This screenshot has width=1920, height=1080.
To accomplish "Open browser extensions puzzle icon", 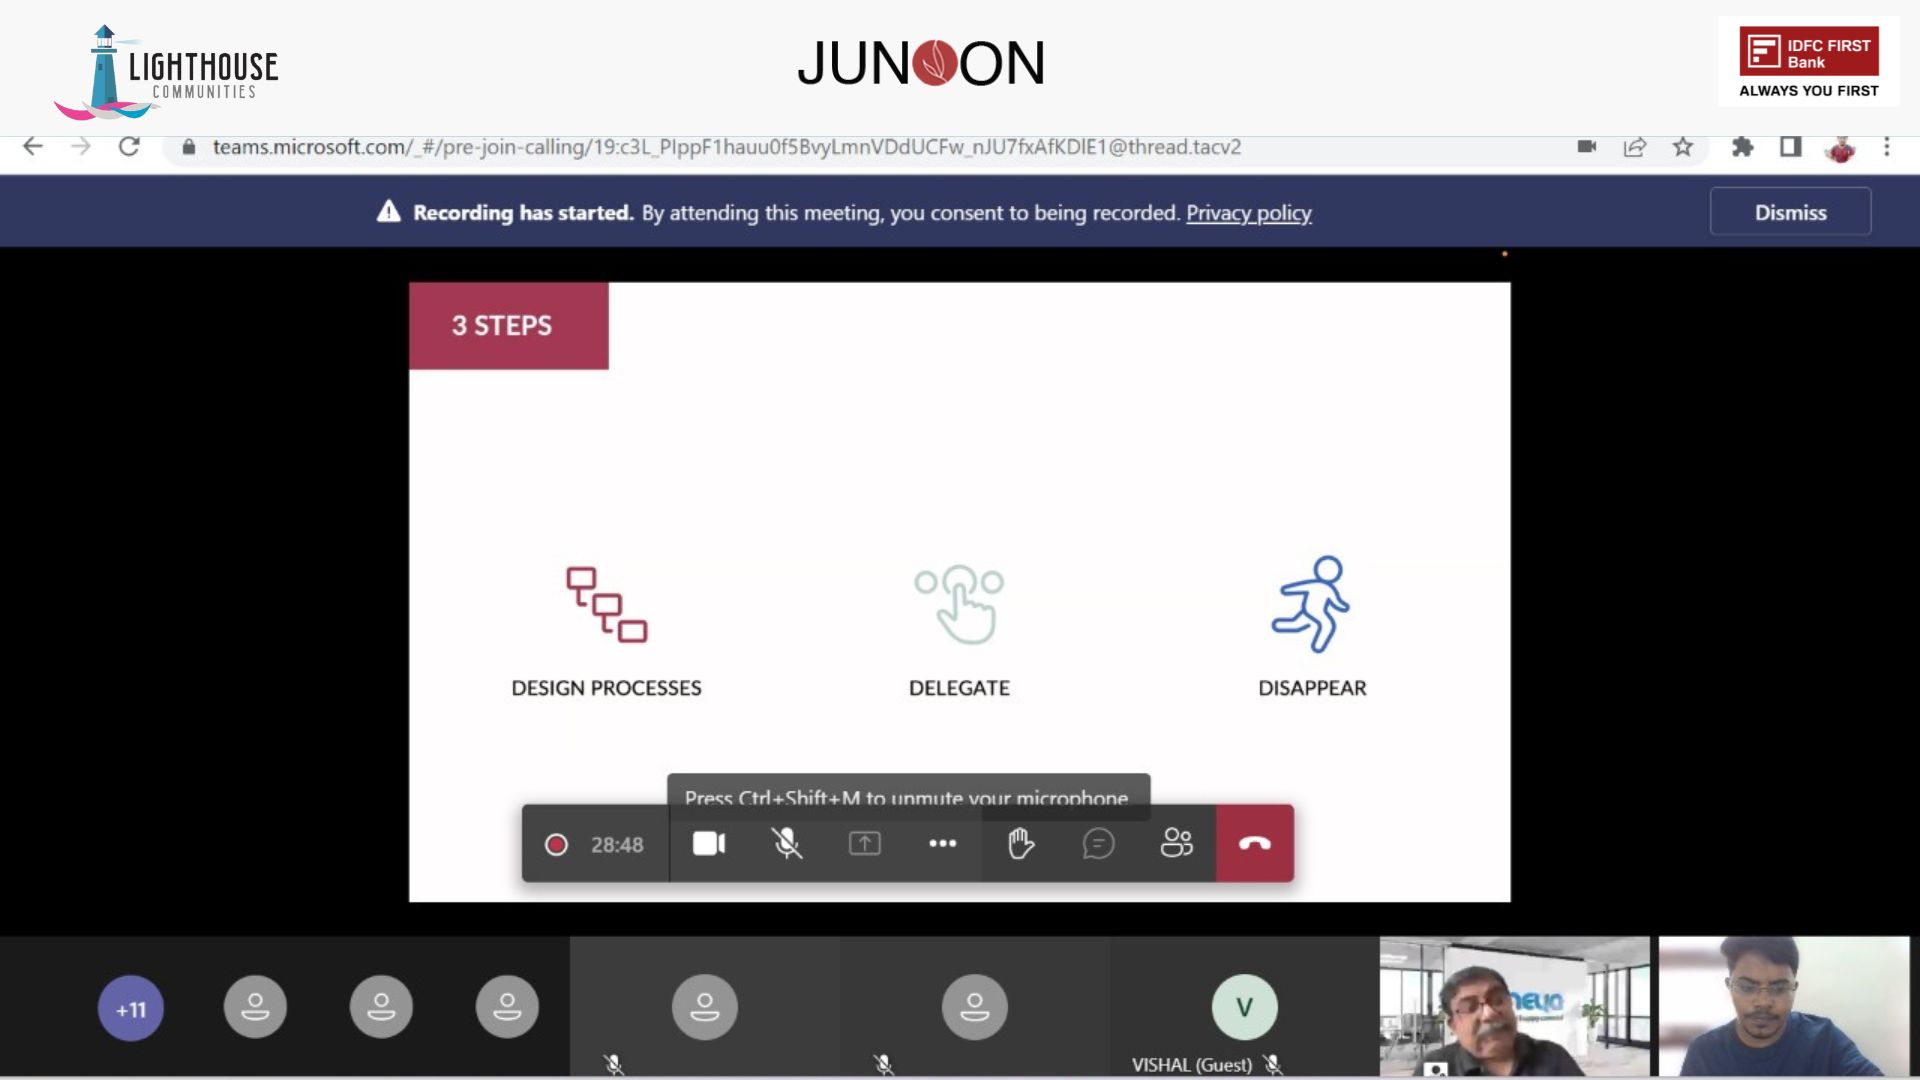I will 1742,147.
